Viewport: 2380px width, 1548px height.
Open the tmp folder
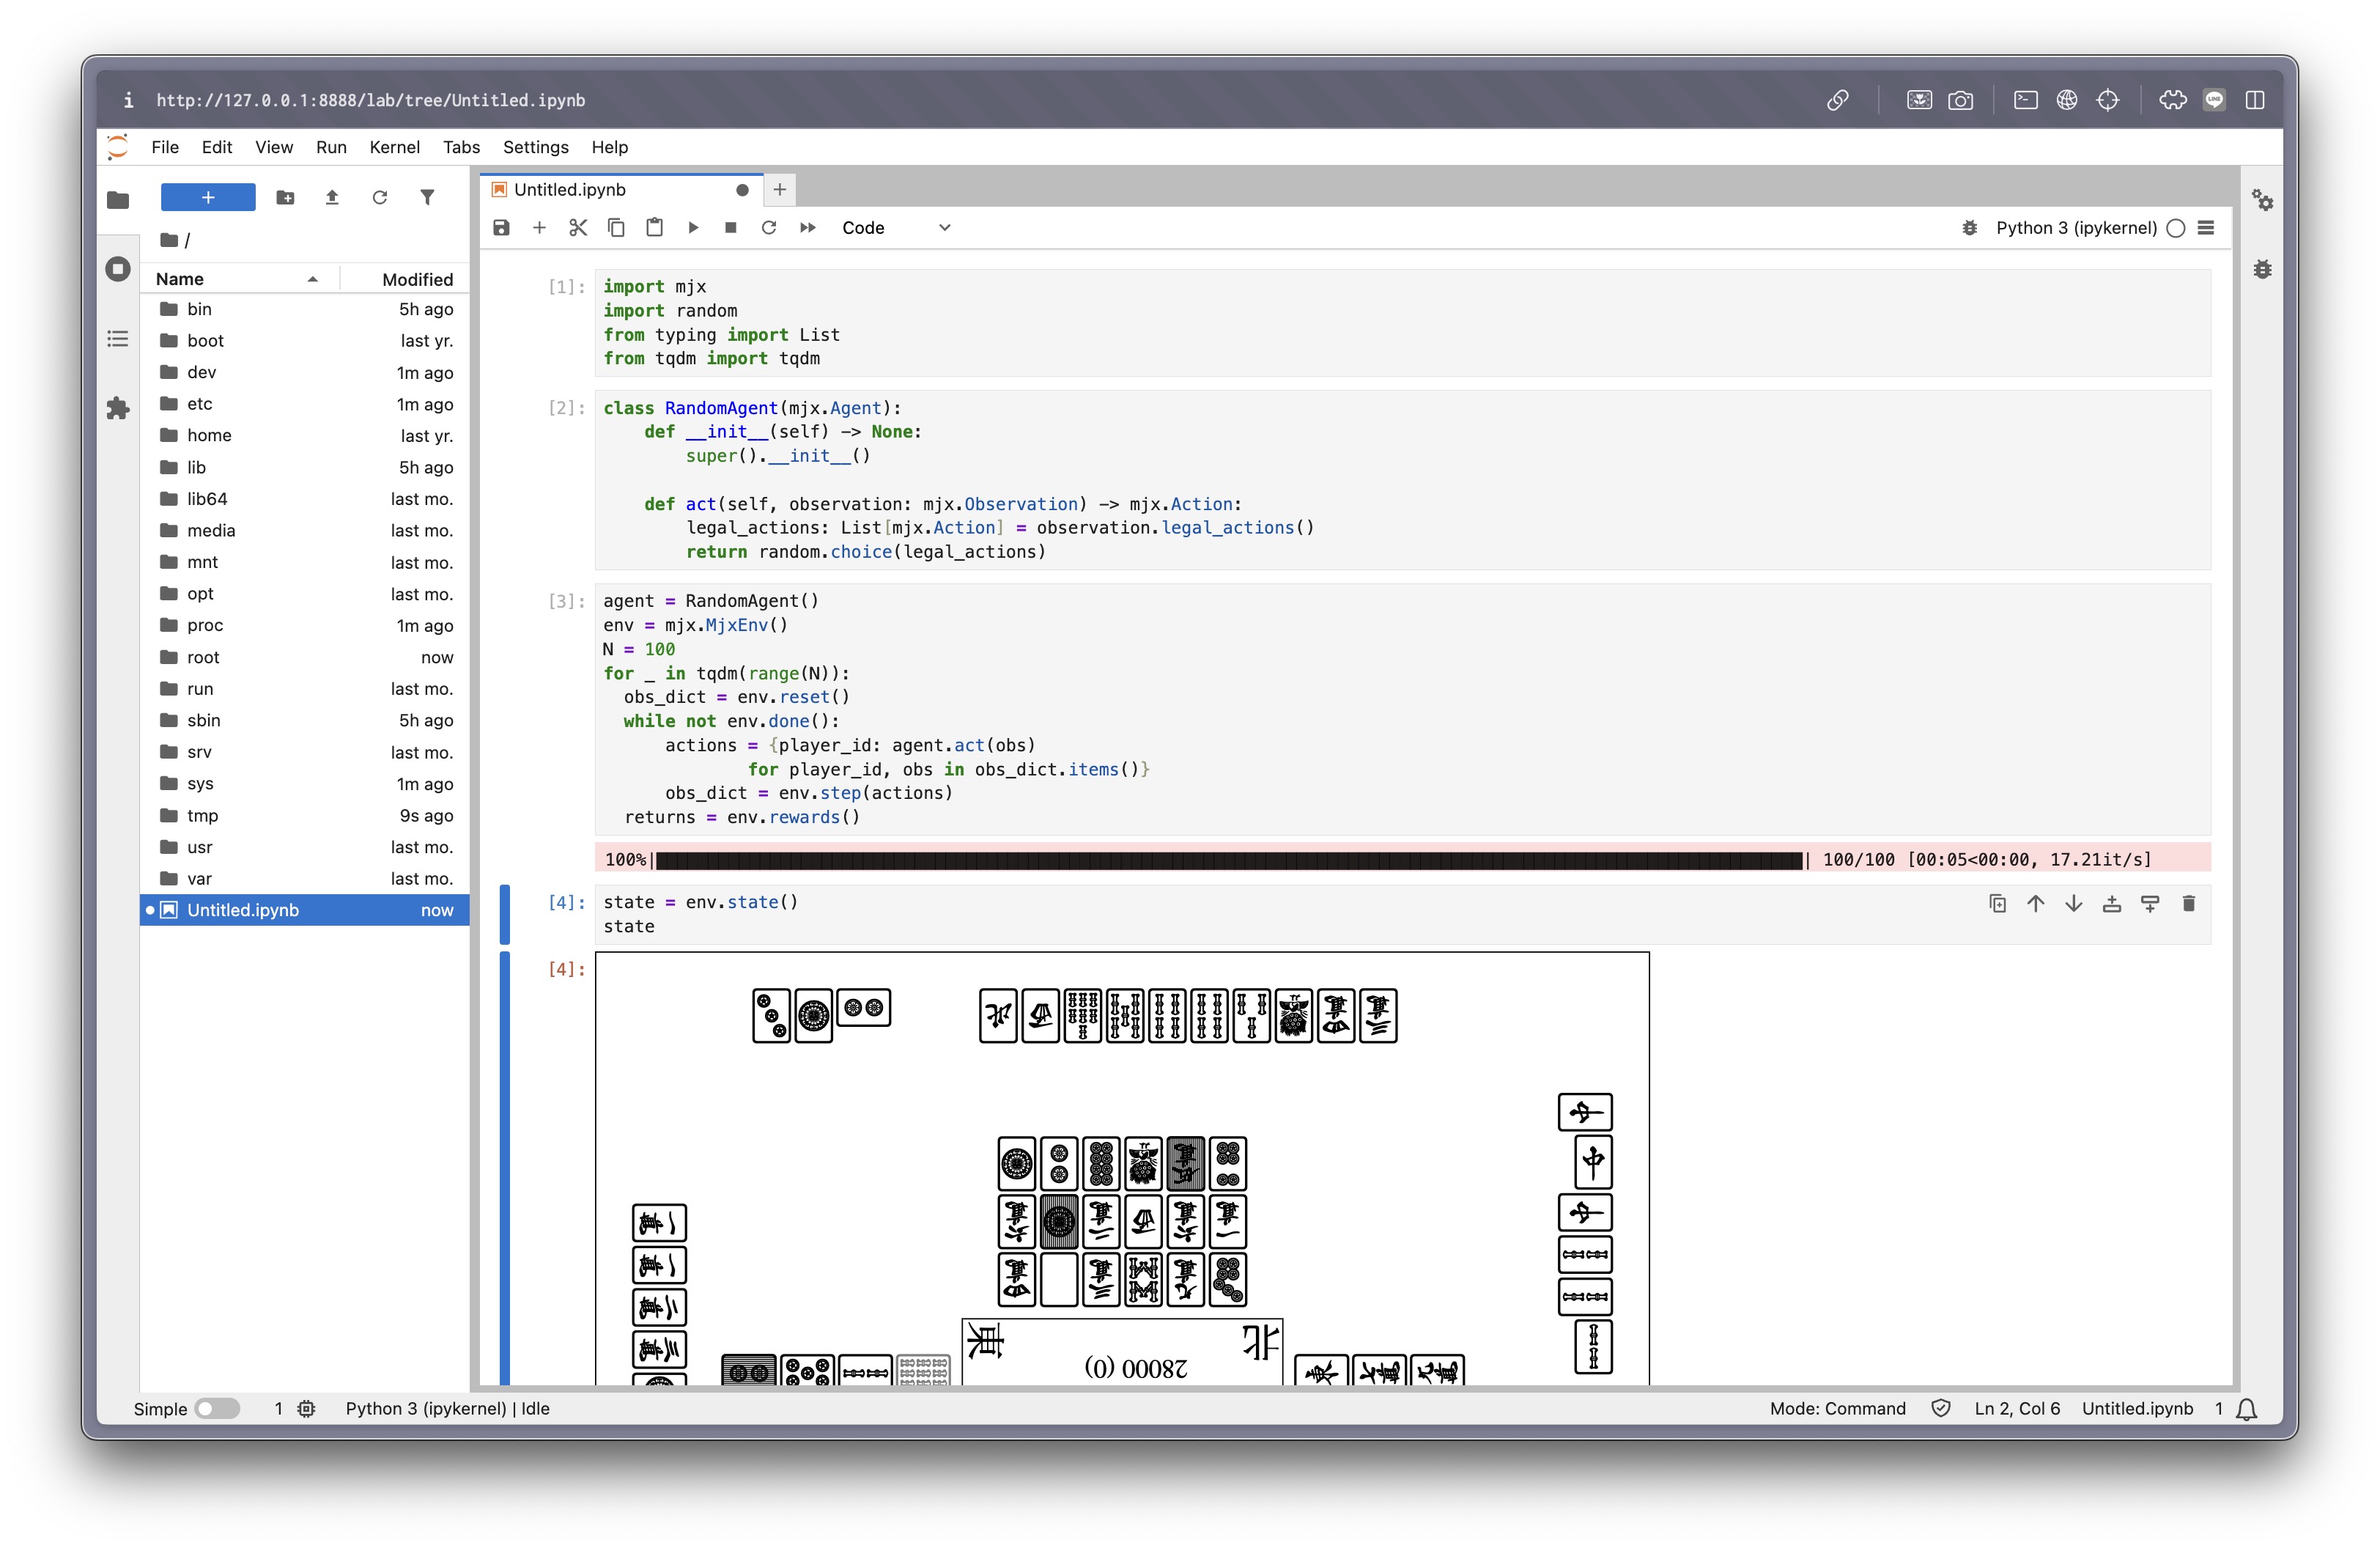pyautogui.click(x=305, y=815)
